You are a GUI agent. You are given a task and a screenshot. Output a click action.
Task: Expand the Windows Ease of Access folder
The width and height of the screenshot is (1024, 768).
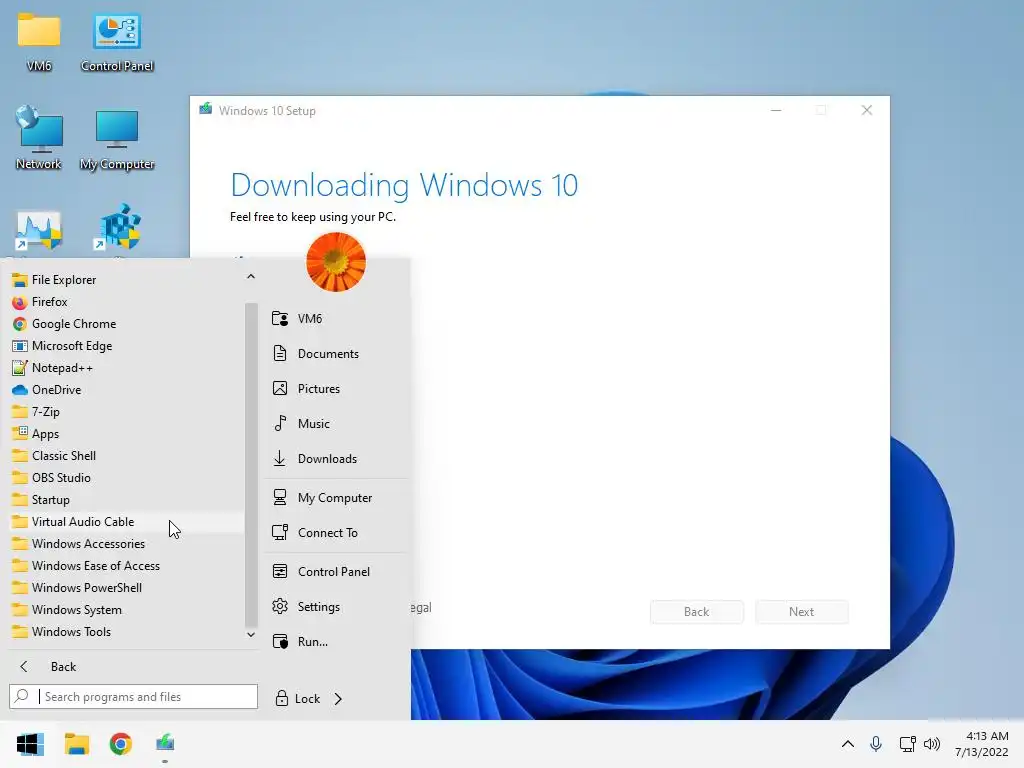[x=127, y=566]
